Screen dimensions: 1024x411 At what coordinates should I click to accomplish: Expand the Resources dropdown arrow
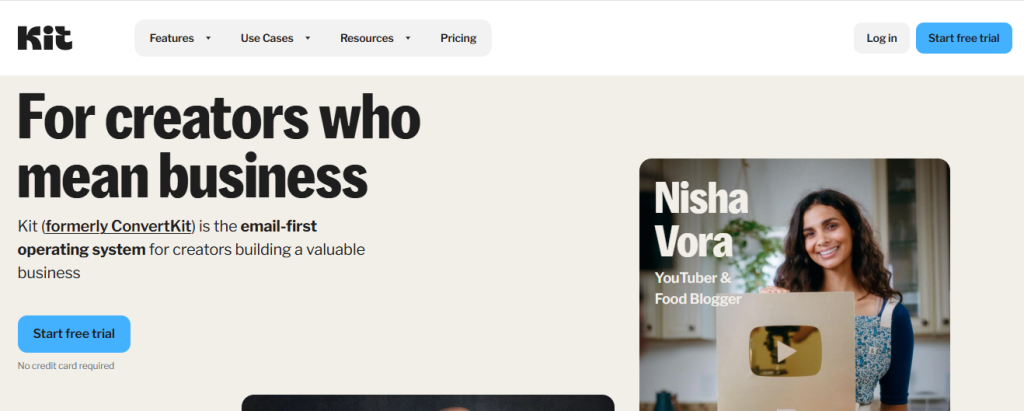click(x=408, y=38)
